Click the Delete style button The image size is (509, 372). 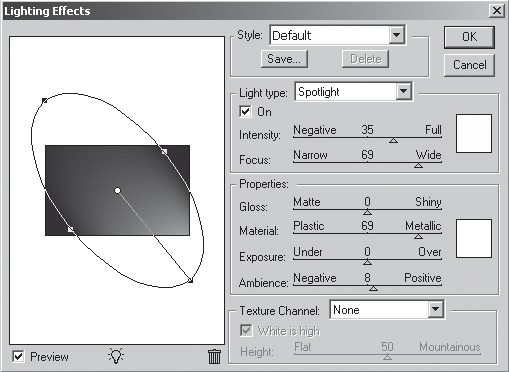[365, 59]
